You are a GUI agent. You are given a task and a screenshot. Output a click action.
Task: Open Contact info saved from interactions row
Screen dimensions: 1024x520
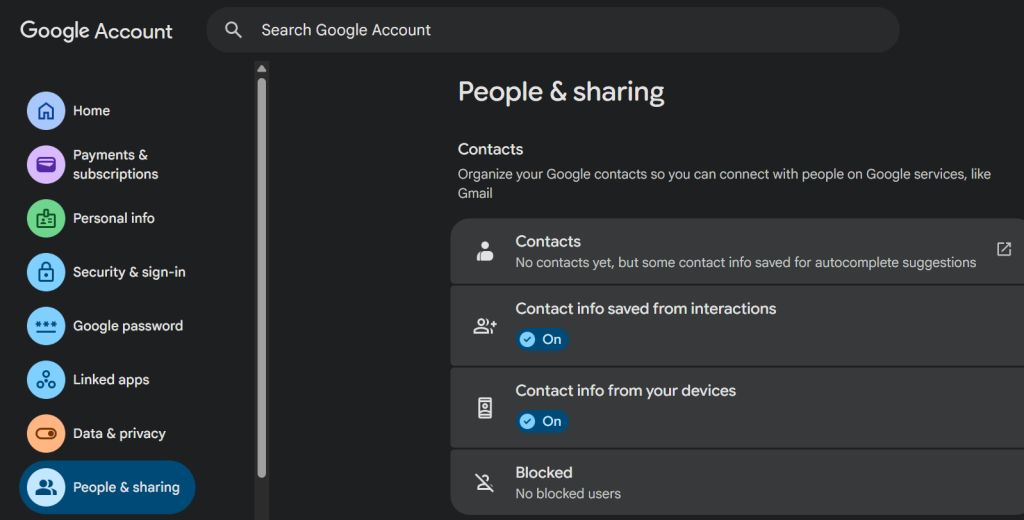click(737, 325)
